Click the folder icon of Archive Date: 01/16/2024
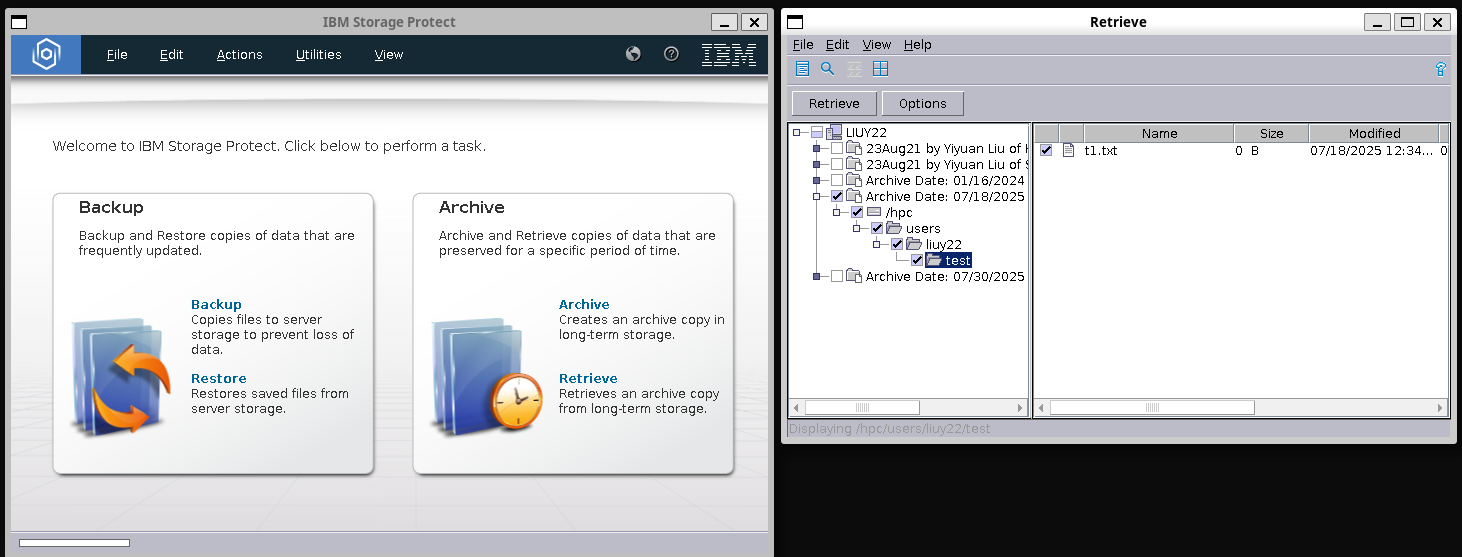1462x557 pixels. pyautogui.click(x=854, y=180)
